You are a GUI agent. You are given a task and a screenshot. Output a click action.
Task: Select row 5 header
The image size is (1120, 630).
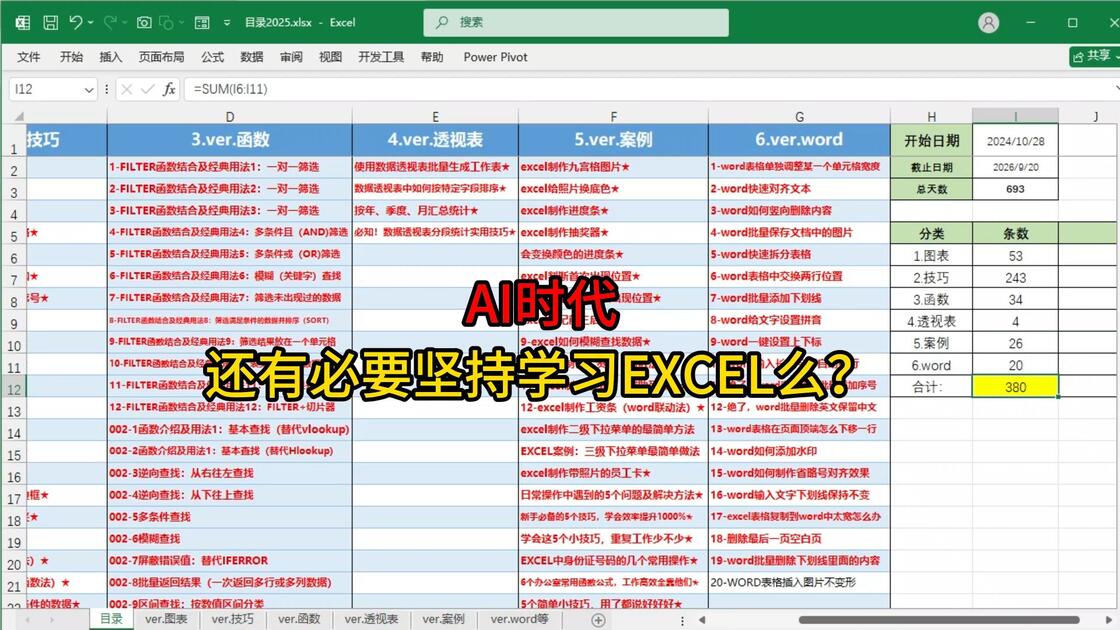tap(14, 236)
